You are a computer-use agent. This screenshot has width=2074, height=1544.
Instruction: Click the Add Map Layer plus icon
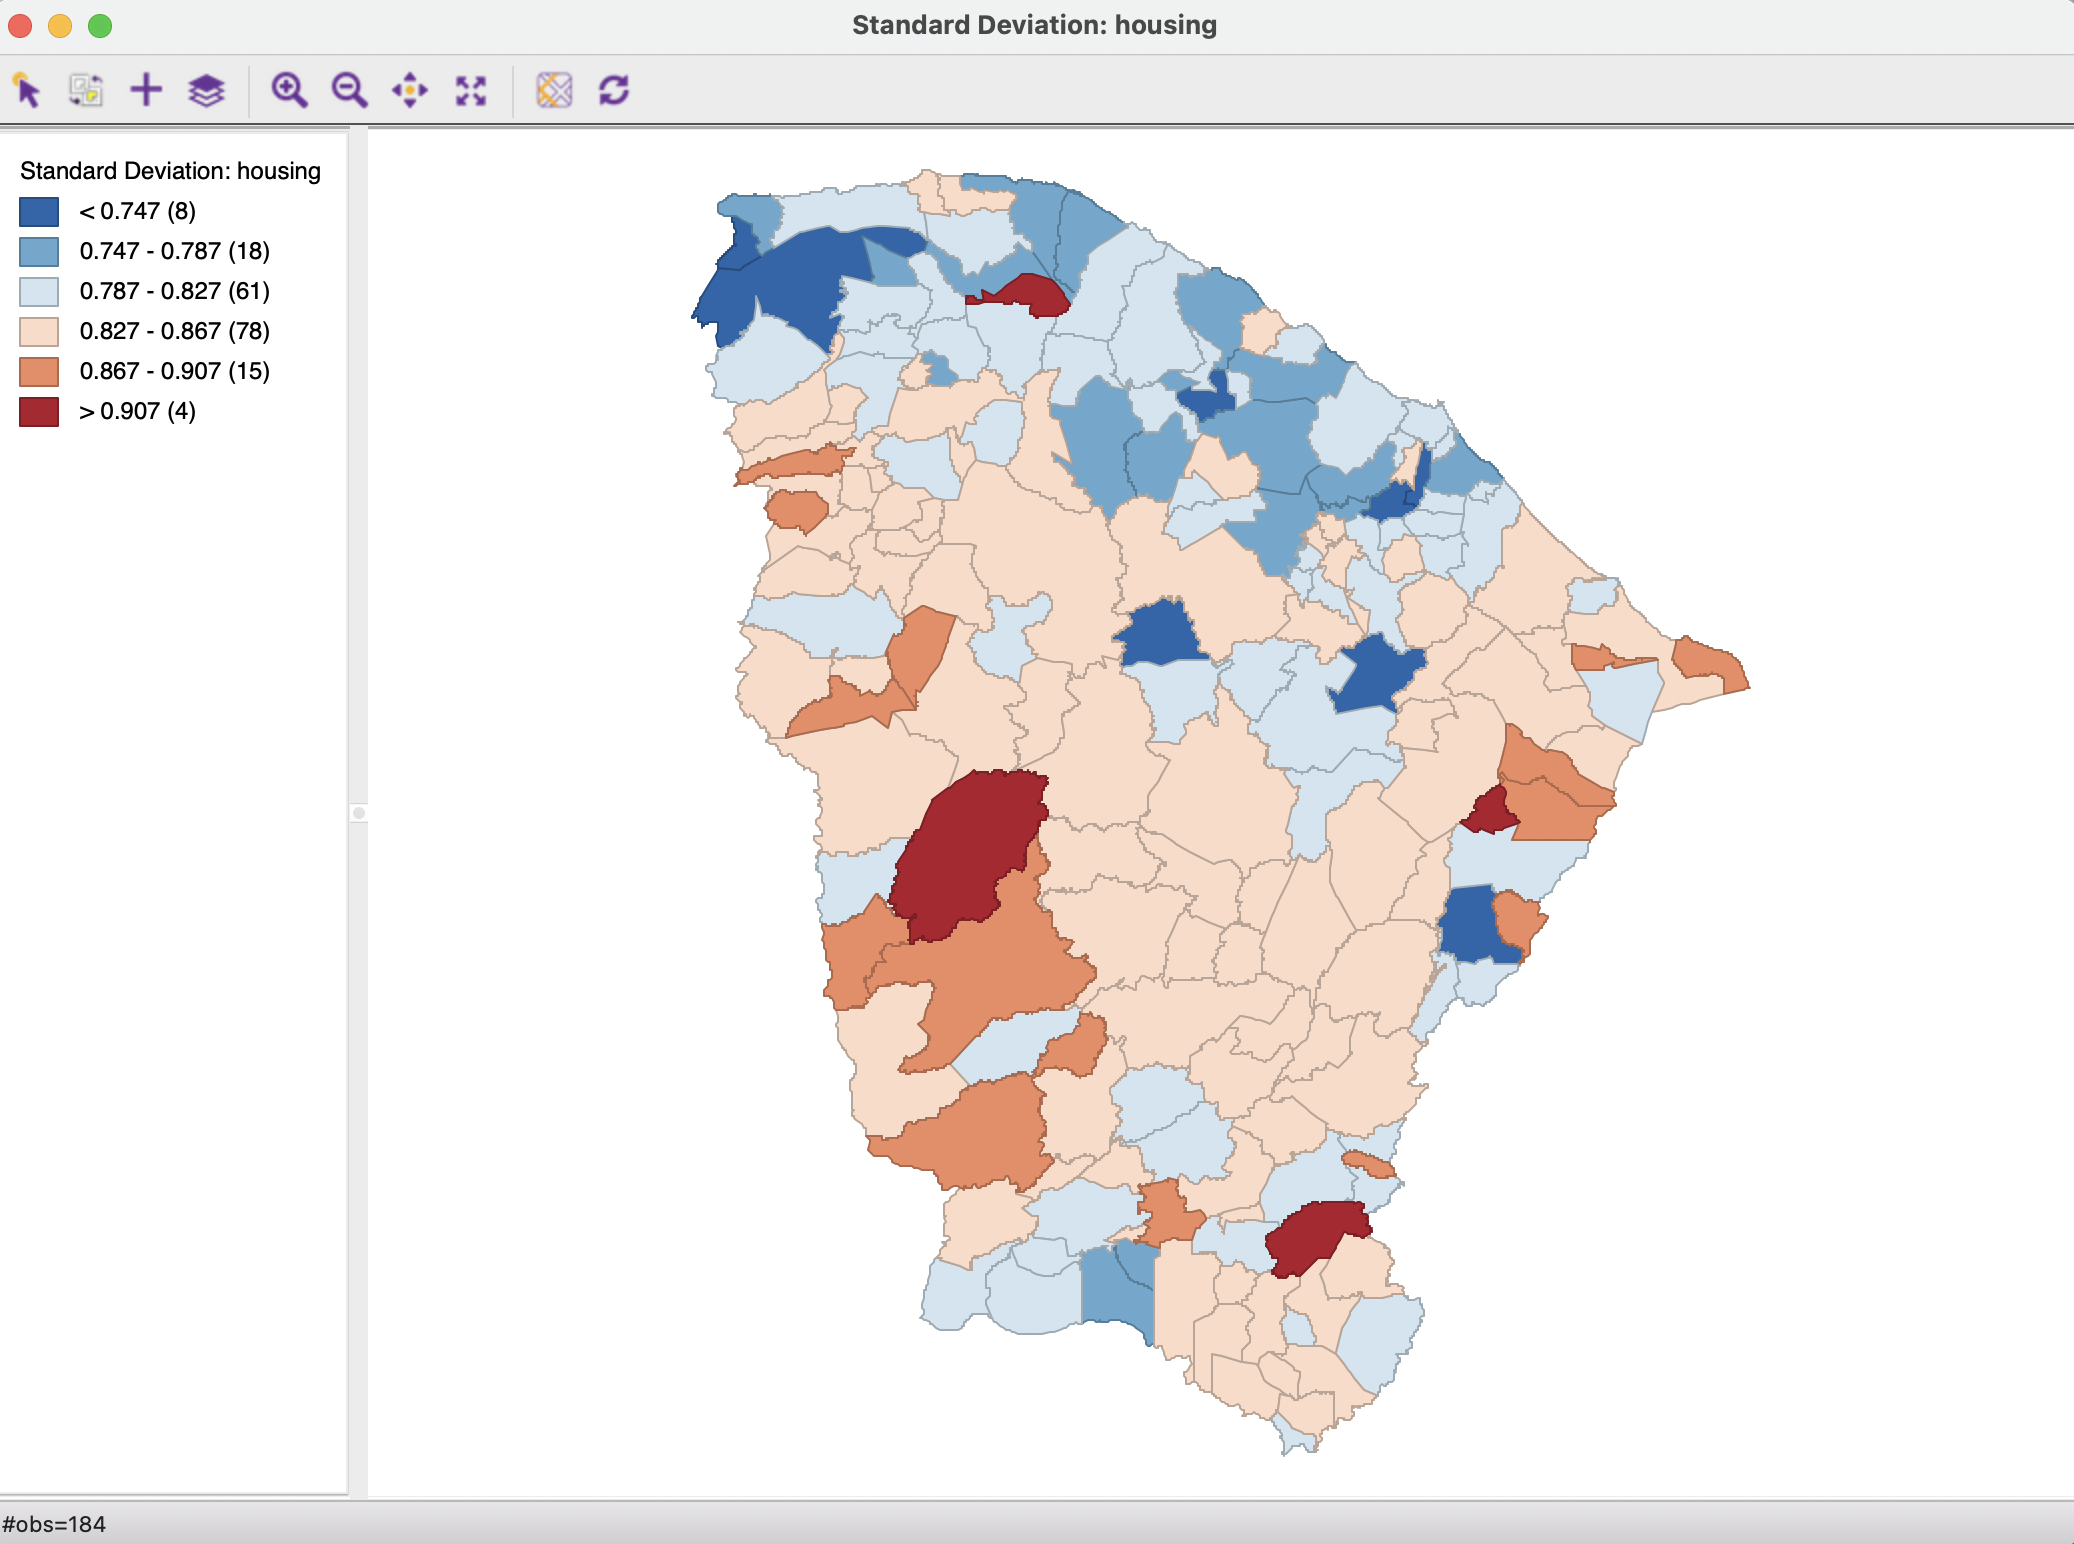[x=146, y=90]
